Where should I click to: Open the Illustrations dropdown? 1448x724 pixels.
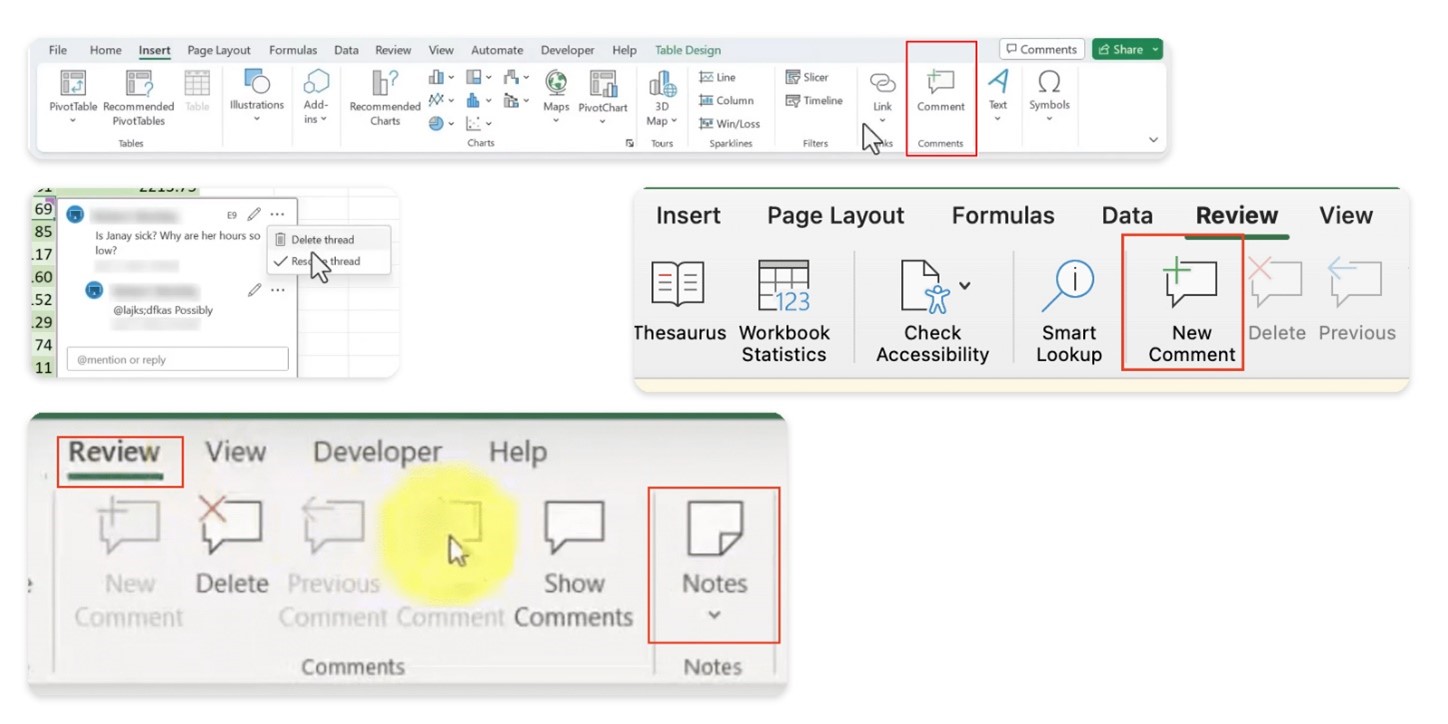257,118
